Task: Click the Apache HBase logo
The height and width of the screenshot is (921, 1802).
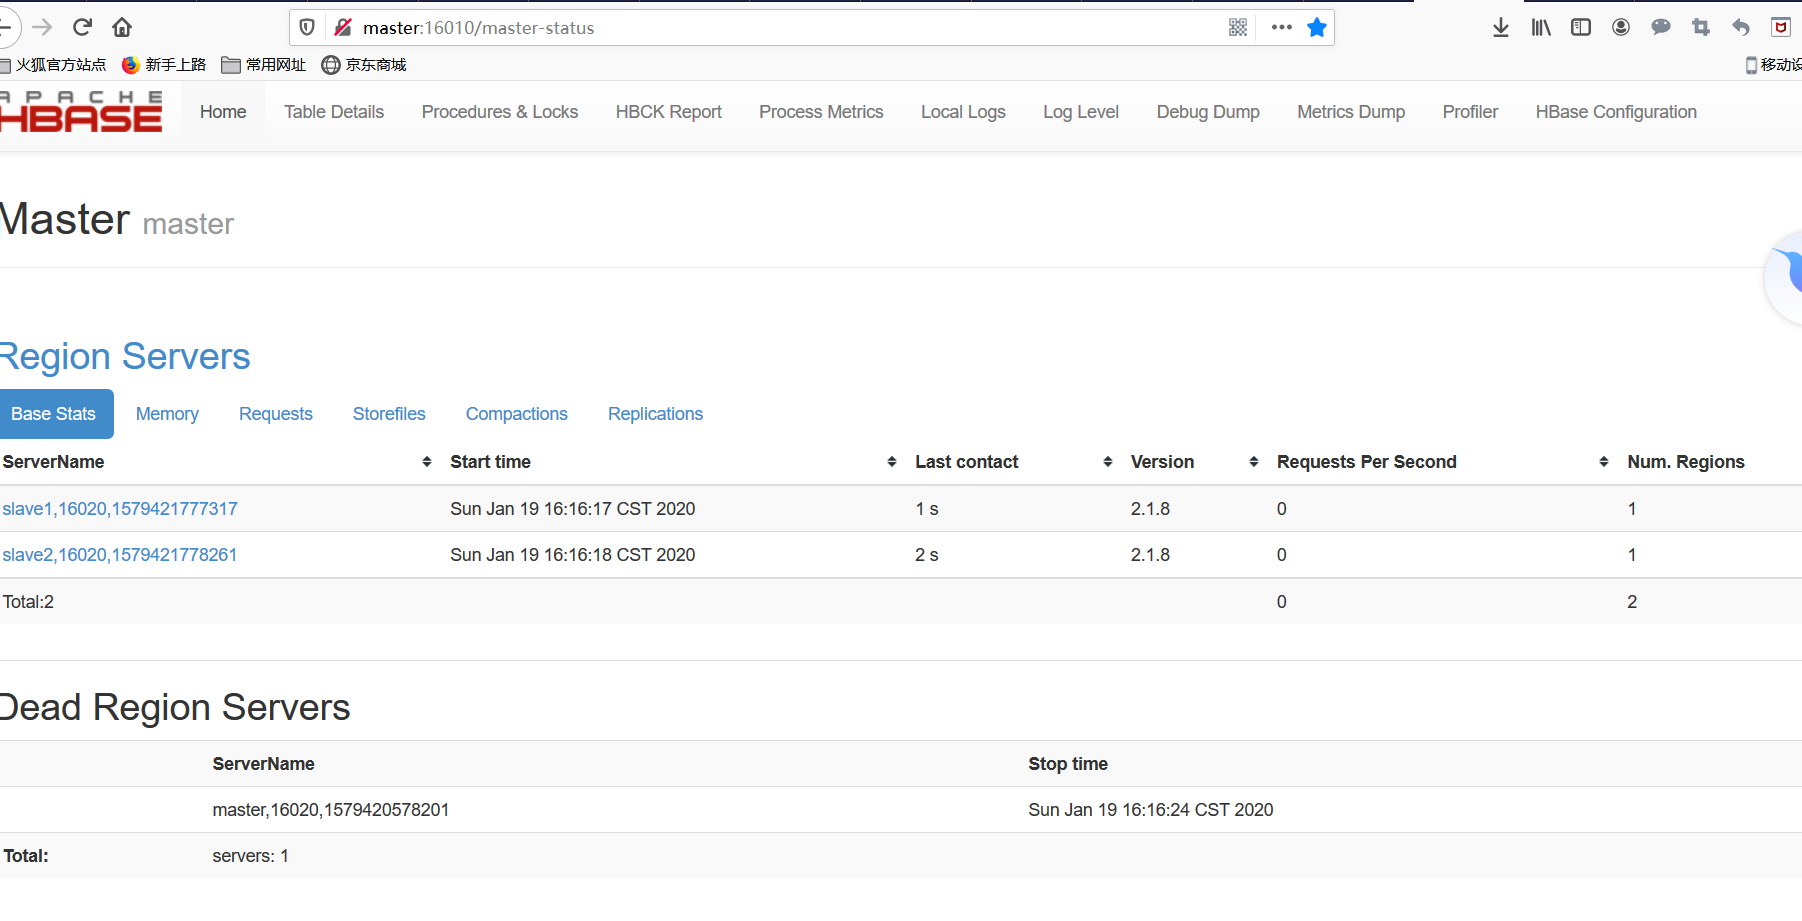Action: pyautogui.click(x=81, y=112)
